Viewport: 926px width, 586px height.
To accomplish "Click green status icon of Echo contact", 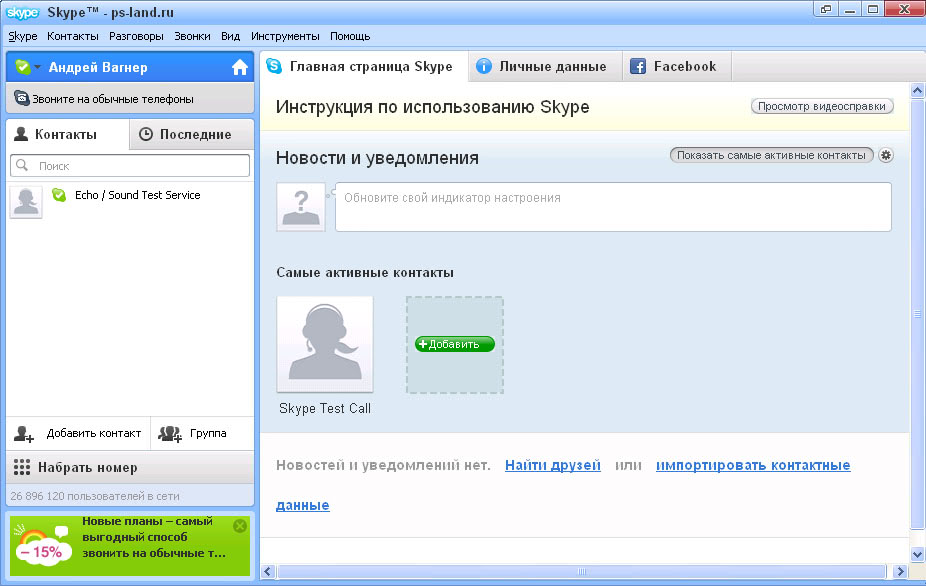I will coord(58,194).
